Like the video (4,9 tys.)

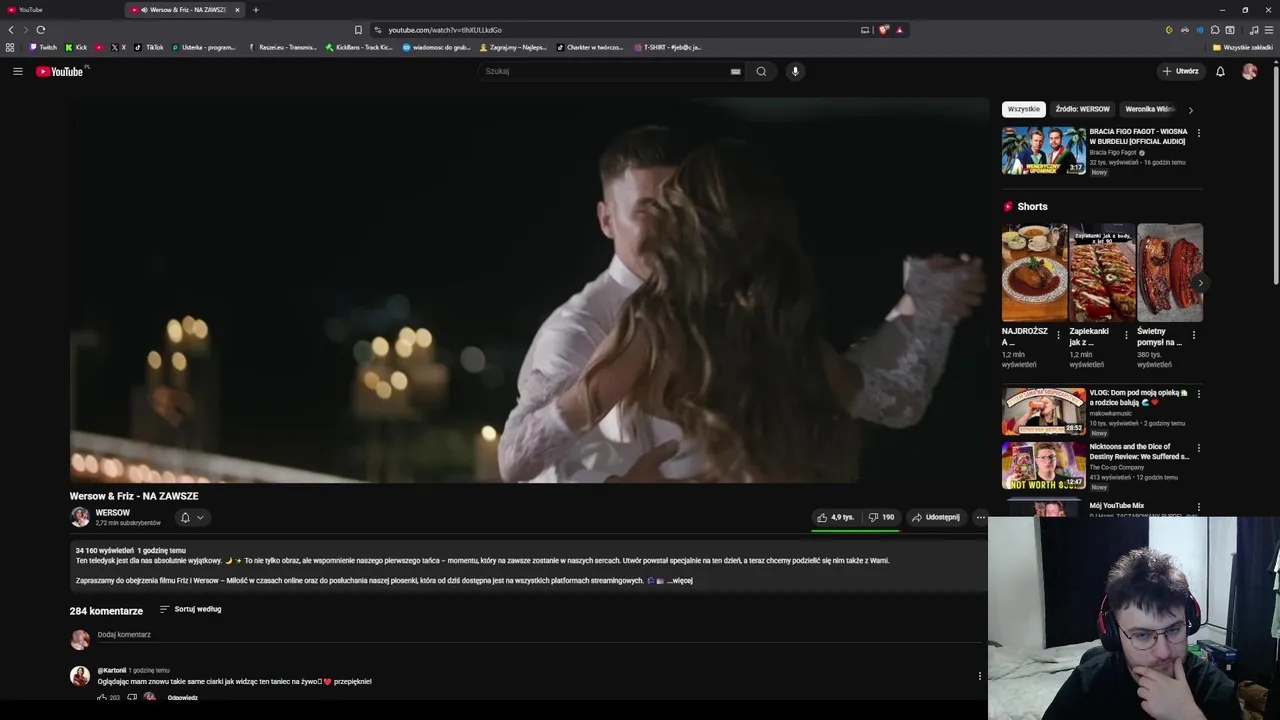pos(835,517)
